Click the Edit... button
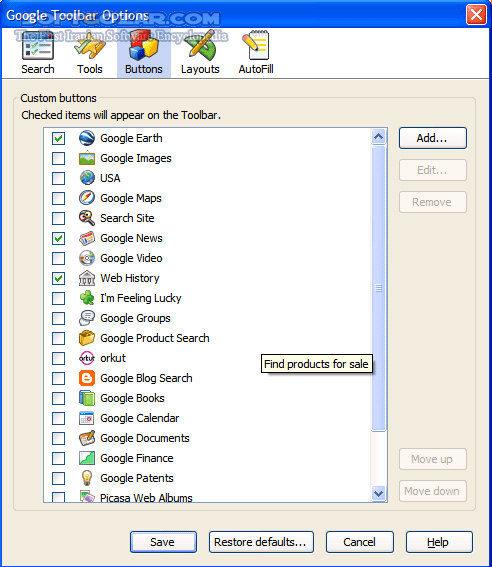Screen dimensions: 492x567 pos(433,170)
